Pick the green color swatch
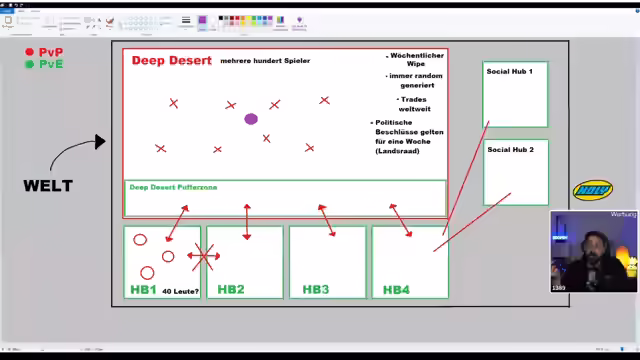The image size is (640, 360). point(254,18)
